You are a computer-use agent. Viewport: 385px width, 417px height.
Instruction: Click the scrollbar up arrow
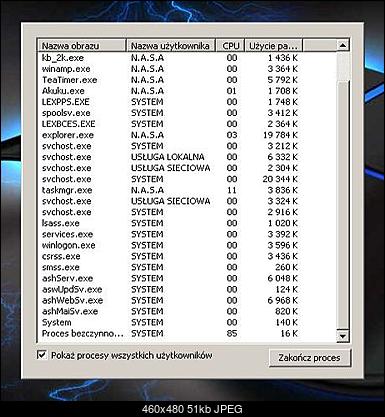tap(343, 45)
